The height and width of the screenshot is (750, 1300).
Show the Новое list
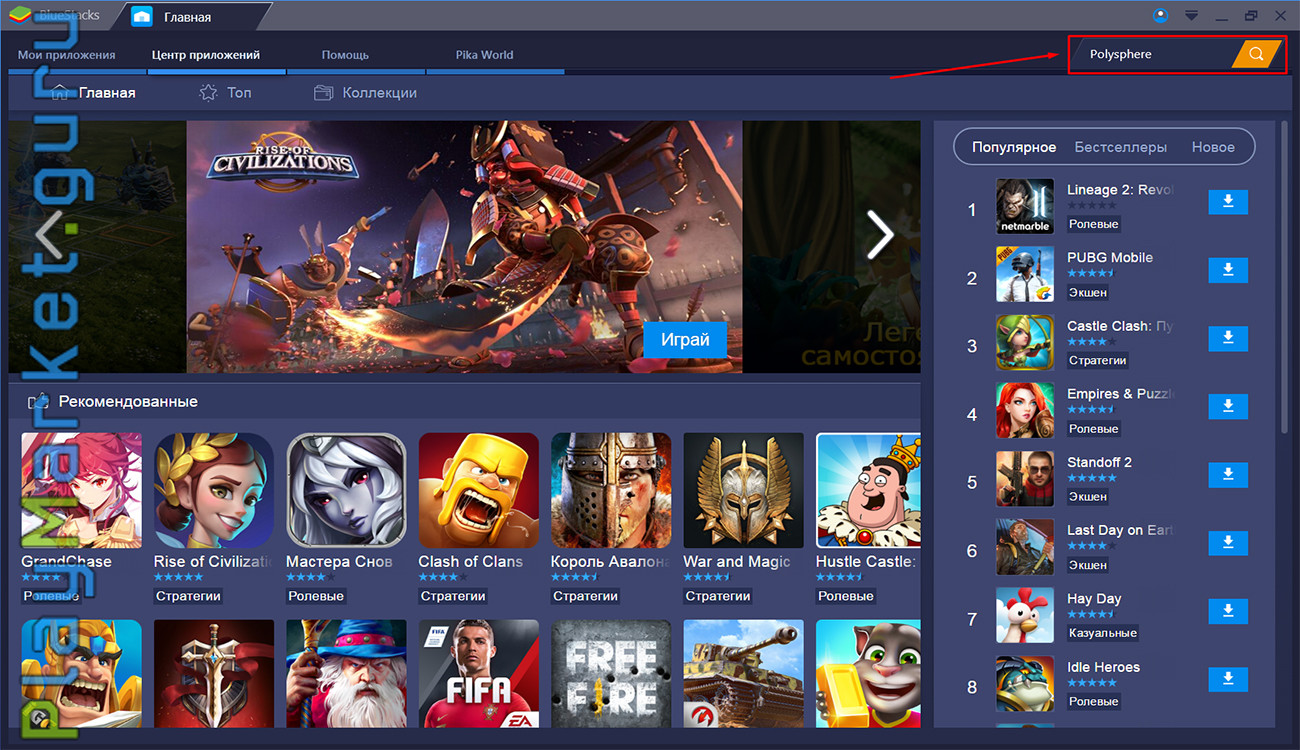(x=1213, y=147)
